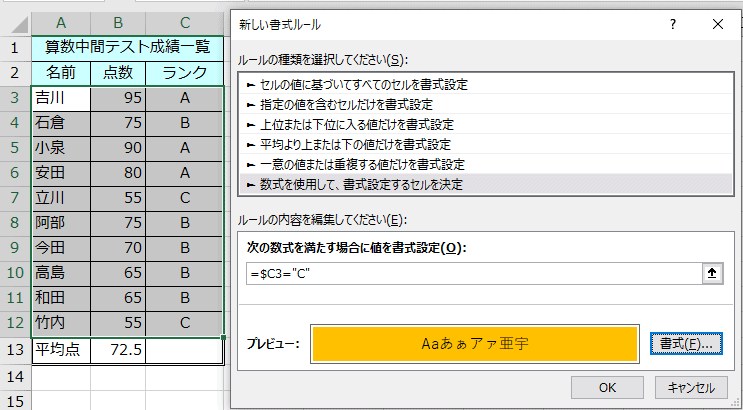Click the title cell 算数中間テスト成績一覧
This screenshot has height=410, width=743.
point(127,47)
